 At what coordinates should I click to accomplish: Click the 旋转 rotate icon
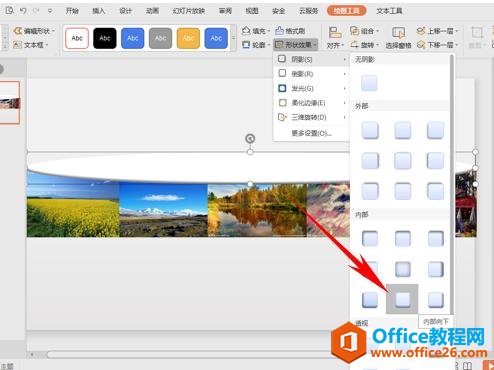pyautogui.click(x=354, y=44)
